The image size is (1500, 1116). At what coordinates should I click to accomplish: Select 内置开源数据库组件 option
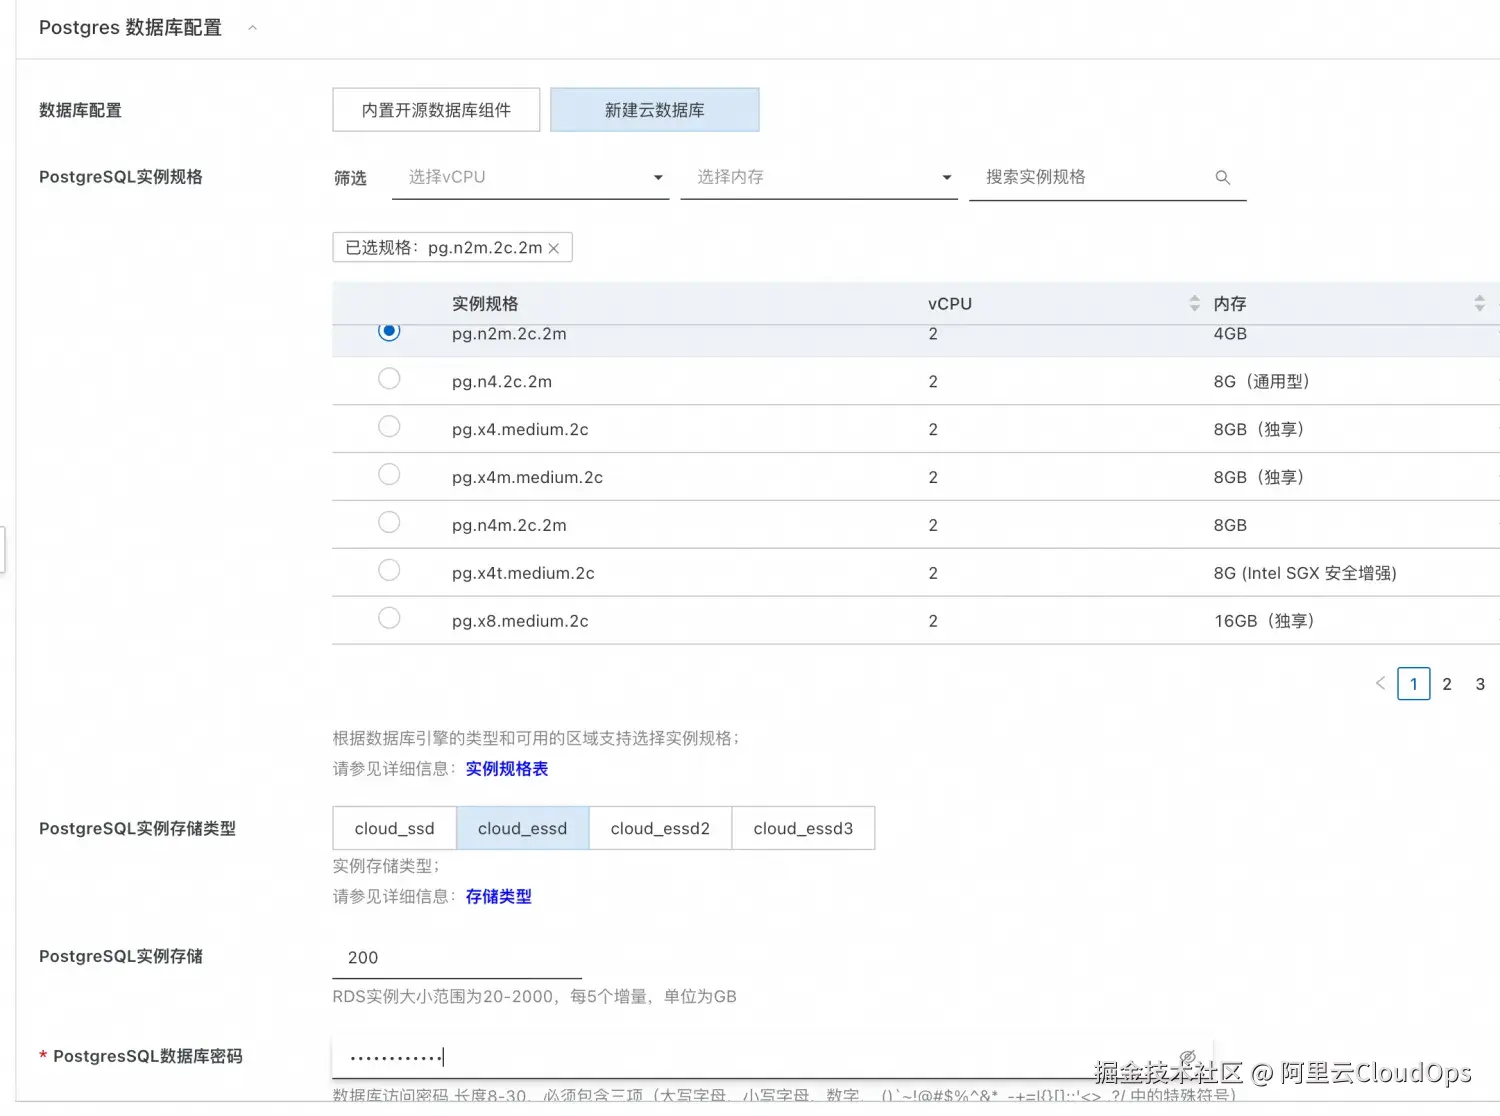[436, 110]
